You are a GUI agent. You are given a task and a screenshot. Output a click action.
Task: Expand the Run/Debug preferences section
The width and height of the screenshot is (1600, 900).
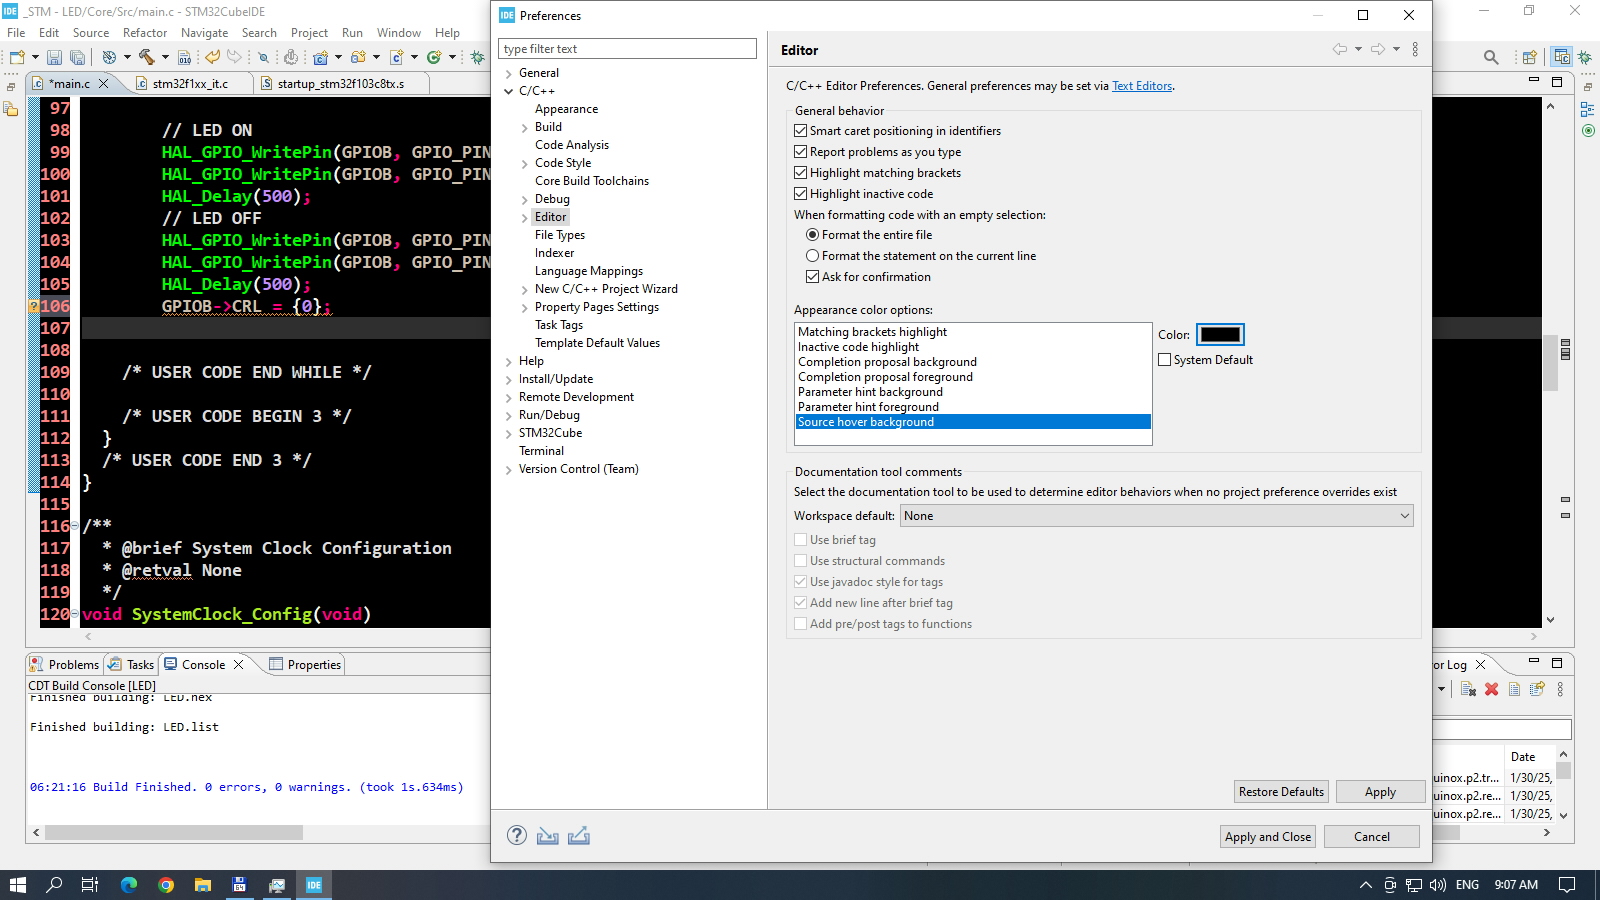[x=510, y=414]
